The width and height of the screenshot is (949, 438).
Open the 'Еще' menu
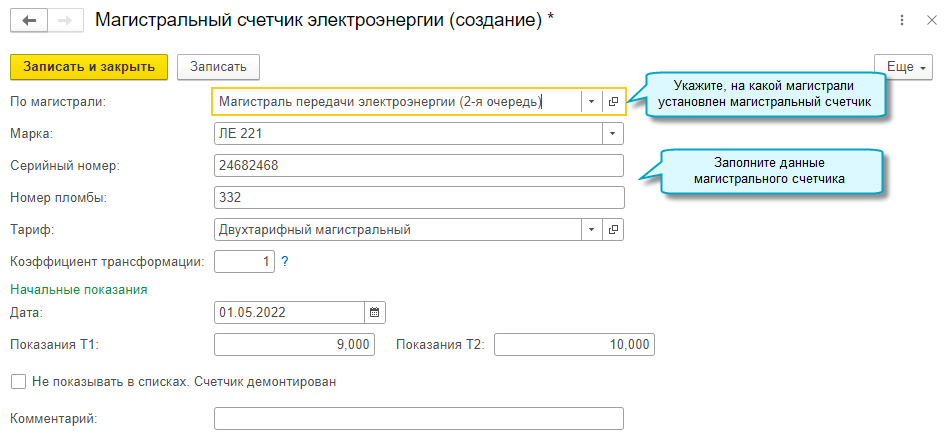903,67
